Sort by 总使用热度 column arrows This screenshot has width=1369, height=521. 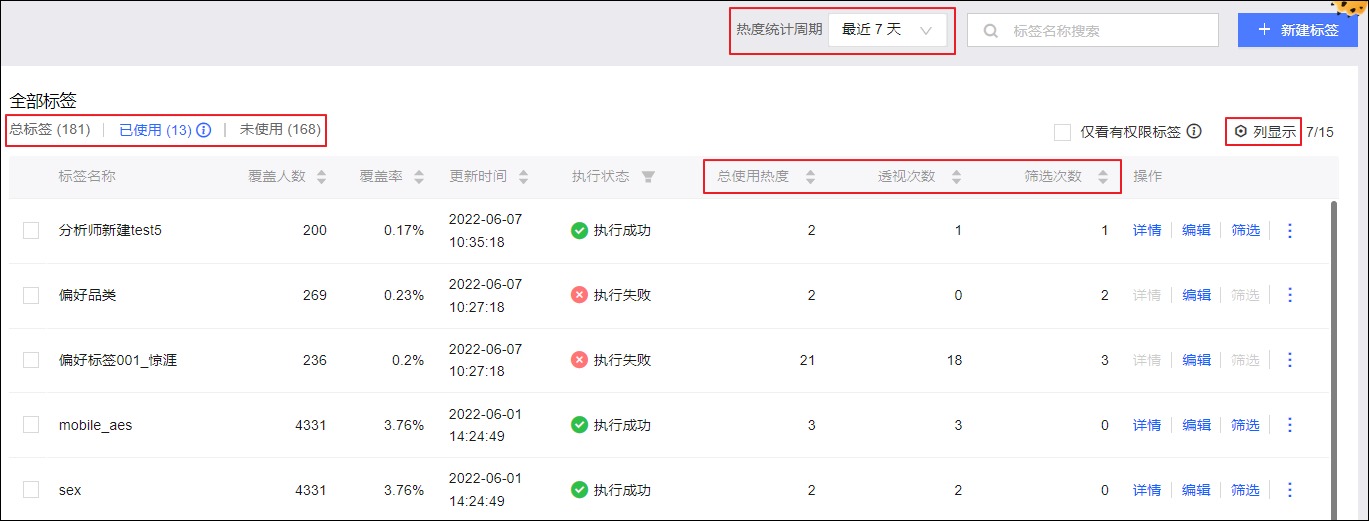810,177
